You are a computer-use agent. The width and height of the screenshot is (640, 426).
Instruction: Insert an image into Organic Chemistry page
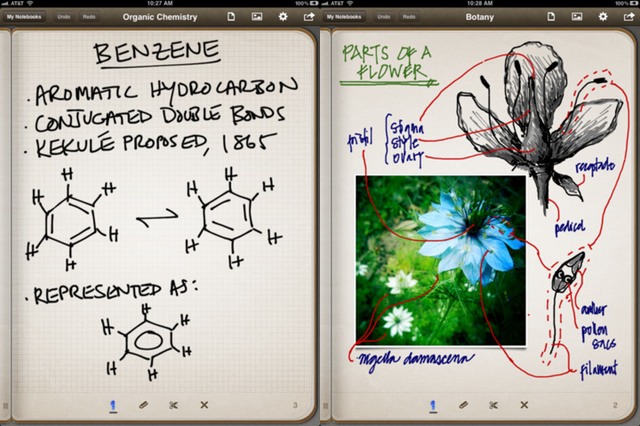(x=257, y=17)
